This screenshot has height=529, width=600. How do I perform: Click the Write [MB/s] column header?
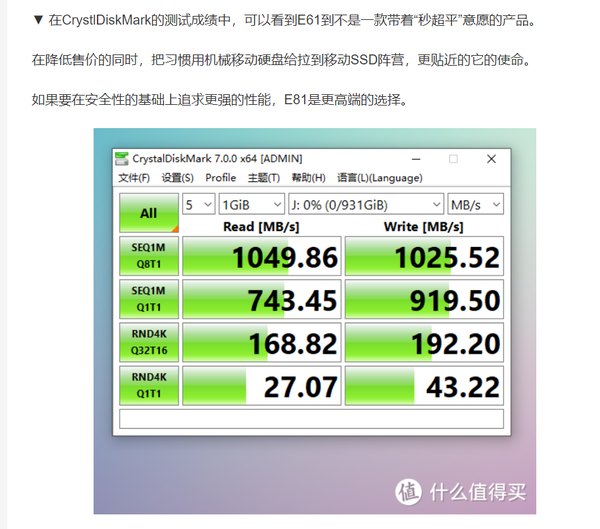(x=424, y=227)
